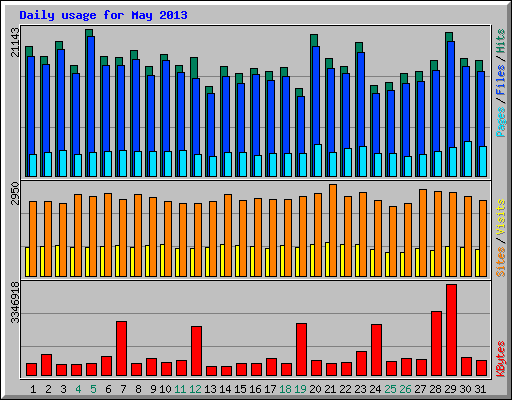Screen dimensions: 512x400
Task: Click day label 22 on the axis
Action: (345, 389)
